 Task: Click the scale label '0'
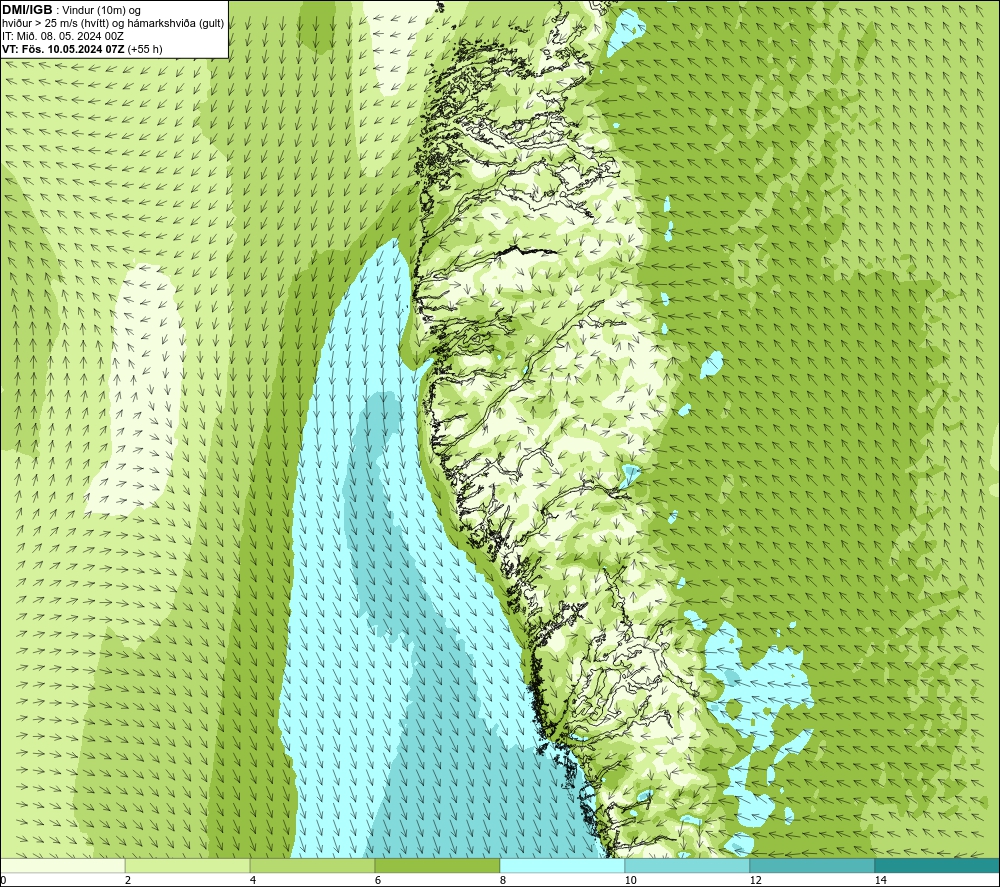tap(3, 880)
